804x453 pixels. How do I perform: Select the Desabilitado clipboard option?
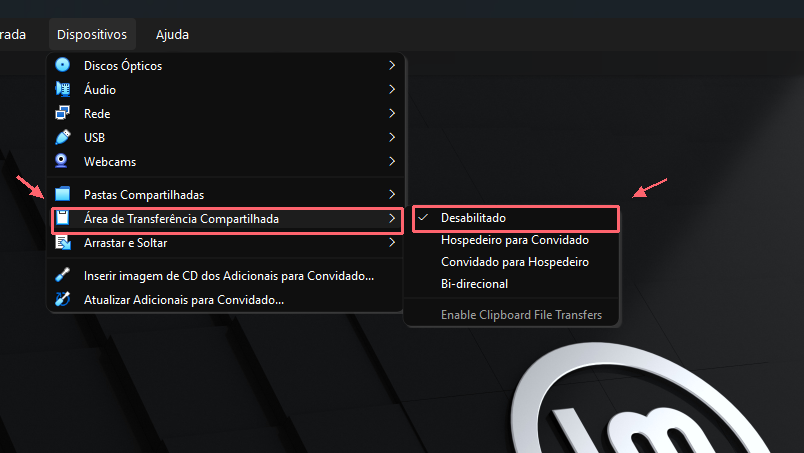pos(516,218)
